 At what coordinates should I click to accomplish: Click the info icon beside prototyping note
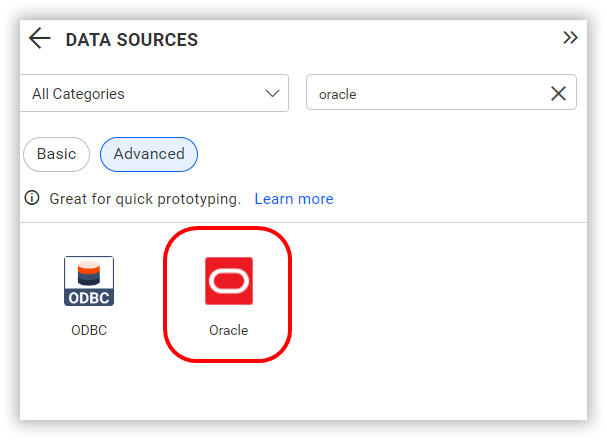32,198
